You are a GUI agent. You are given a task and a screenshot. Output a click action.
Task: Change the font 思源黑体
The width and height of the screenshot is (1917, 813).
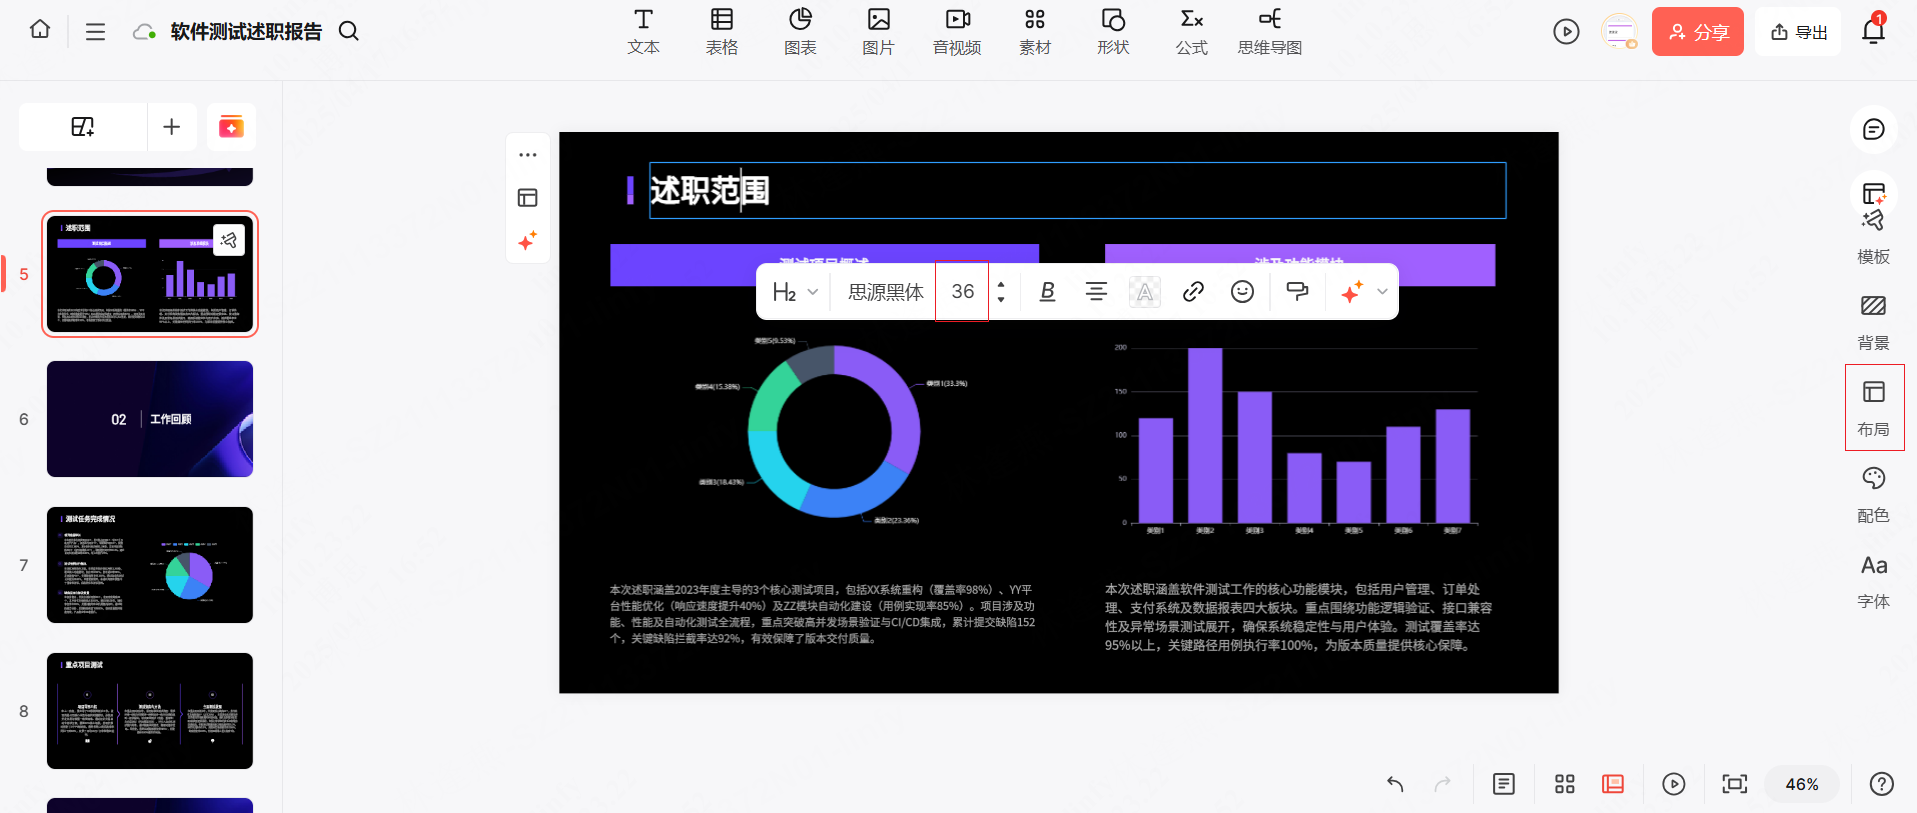tap(886, 292)
